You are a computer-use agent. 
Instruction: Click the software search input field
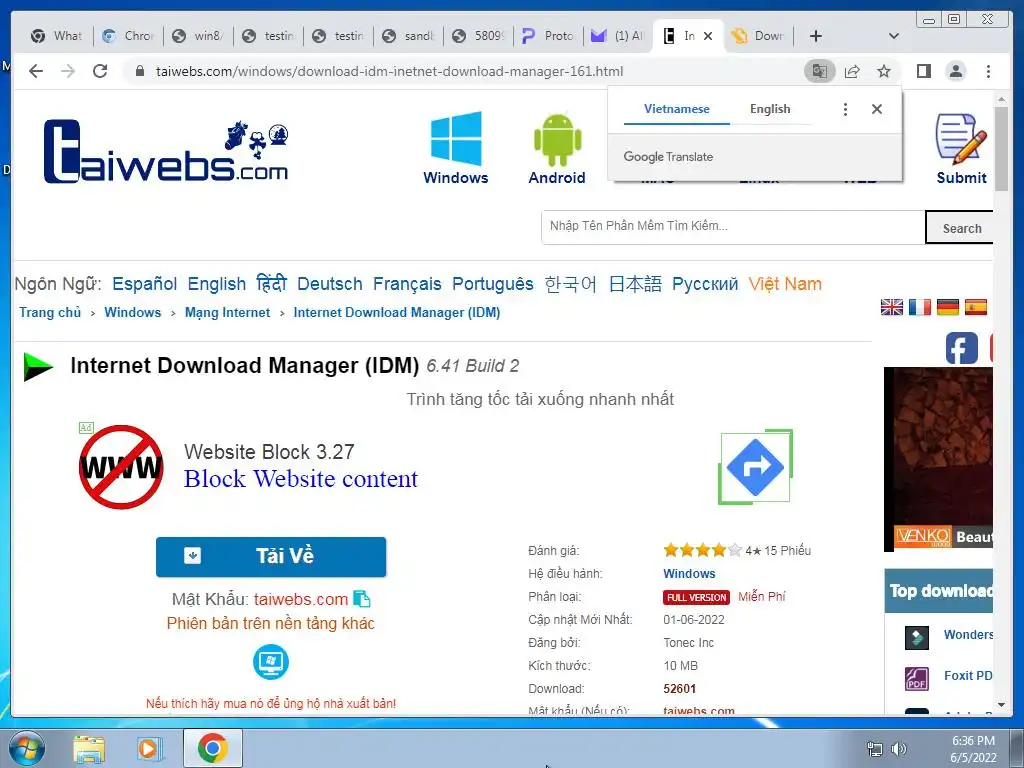(x=733, y=227)
